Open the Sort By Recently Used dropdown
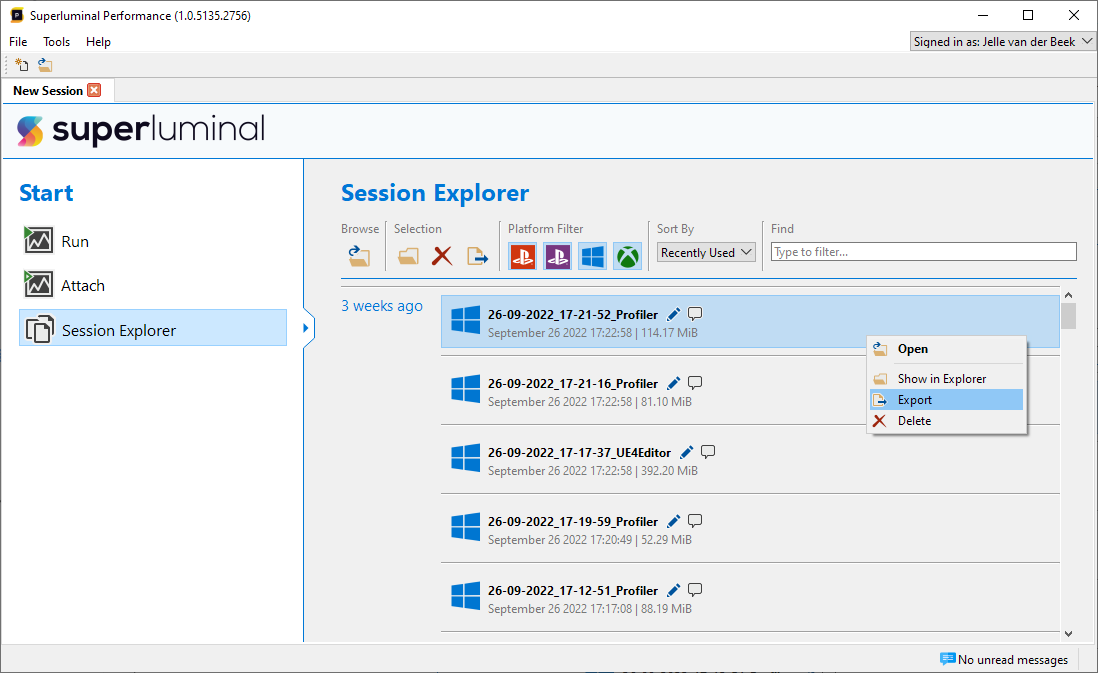 point(706,253)
